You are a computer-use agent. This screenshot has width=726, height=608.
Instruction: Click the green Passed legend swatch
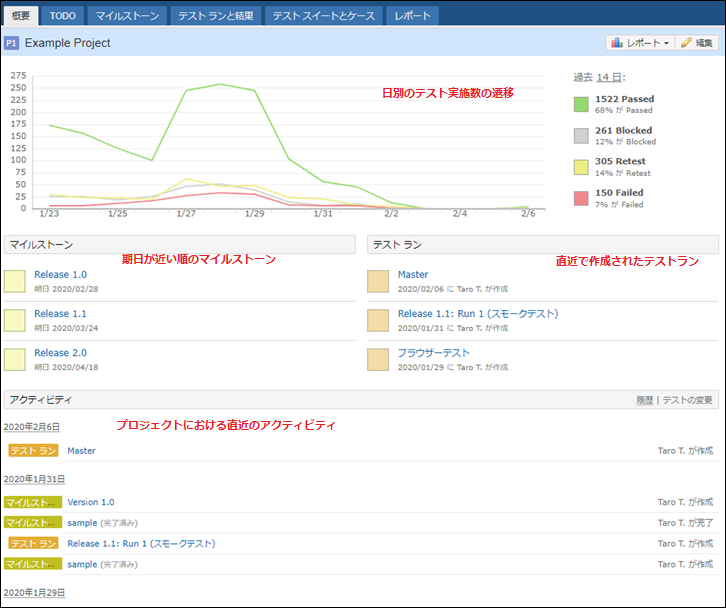click(x=581, y=105)
